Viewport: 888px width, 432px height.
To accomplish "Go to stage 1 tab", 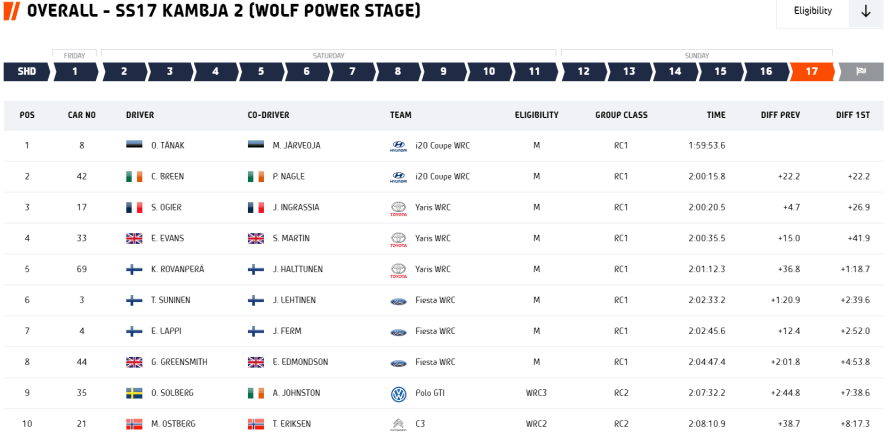I will [74, 72].
